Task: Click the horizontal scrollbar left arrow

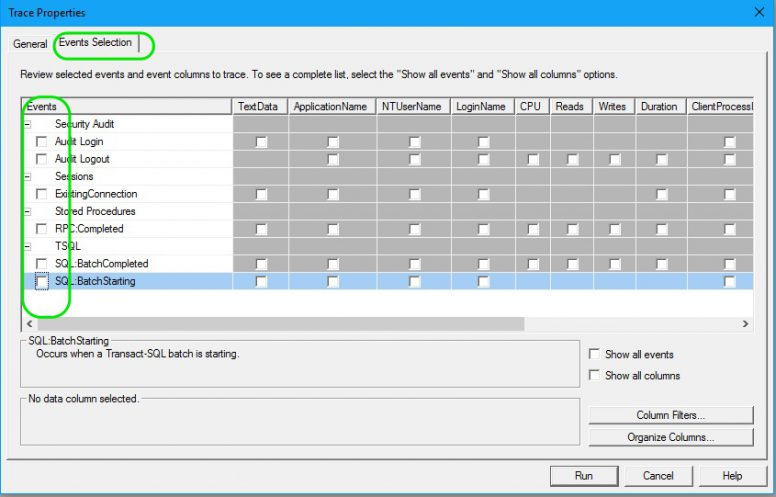Action: pyautogui.click(x=30, y=324)
